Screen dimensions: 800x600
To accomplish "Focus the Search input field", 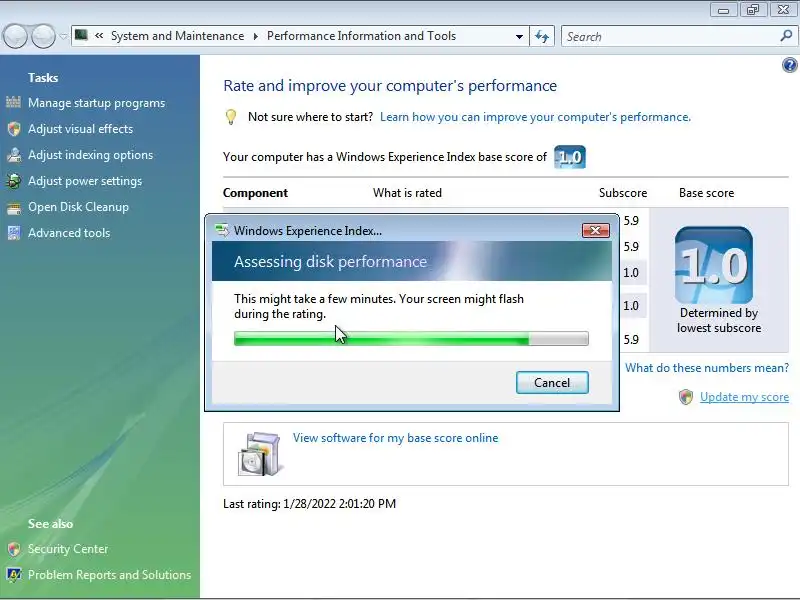I will (x=671, y=36).
